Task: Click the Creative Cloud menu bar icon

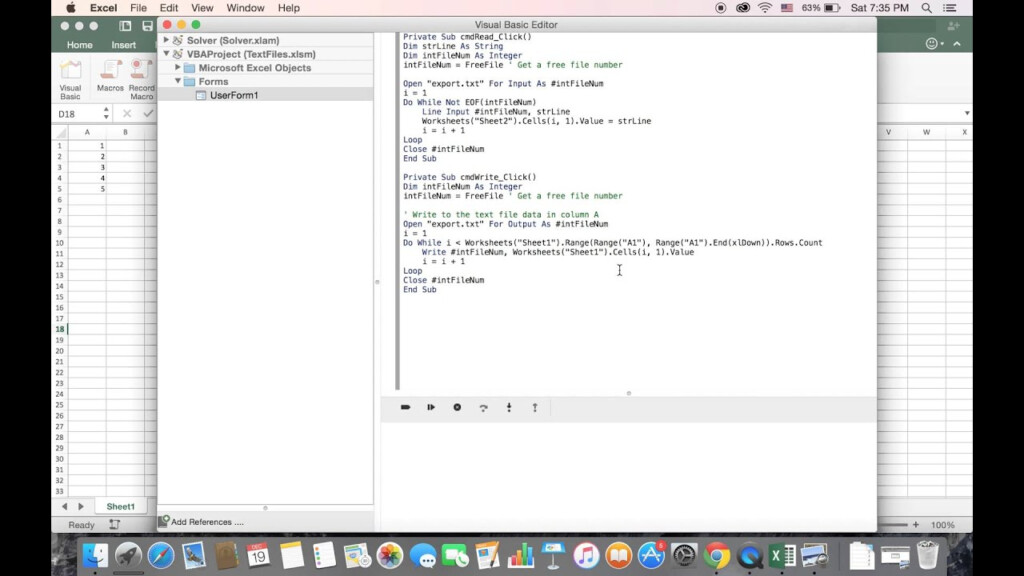Action: coord(743,8)
